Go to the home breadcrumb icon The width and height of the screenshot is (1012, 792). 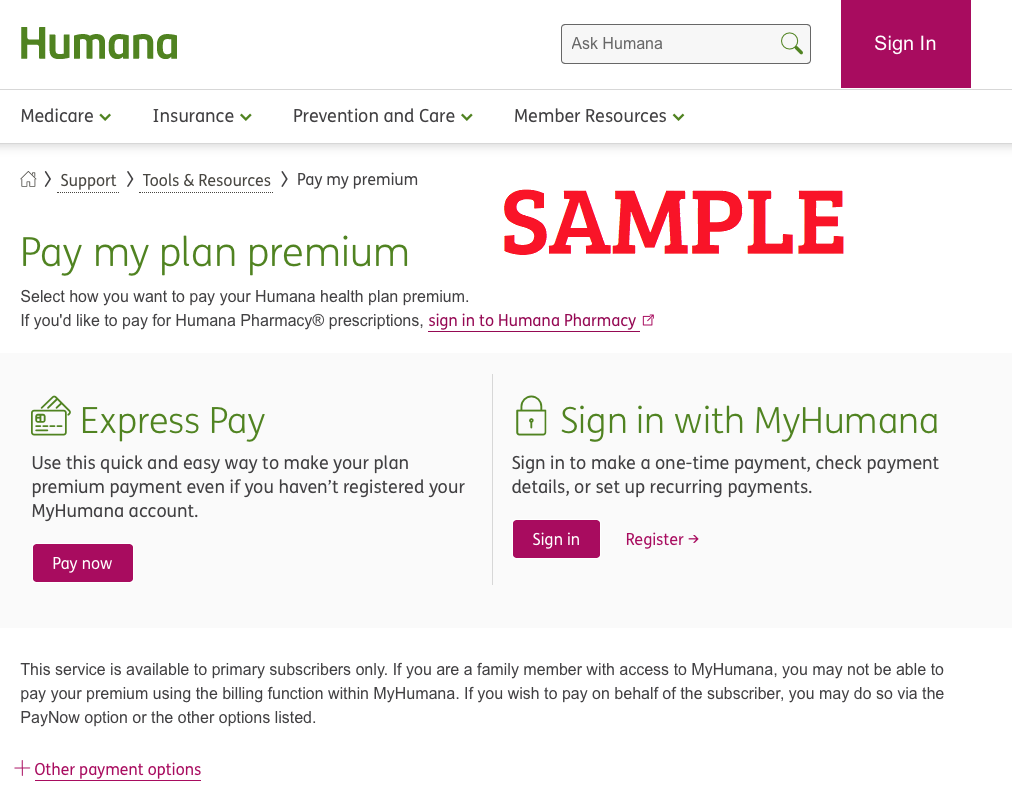[x=28, y=179]
